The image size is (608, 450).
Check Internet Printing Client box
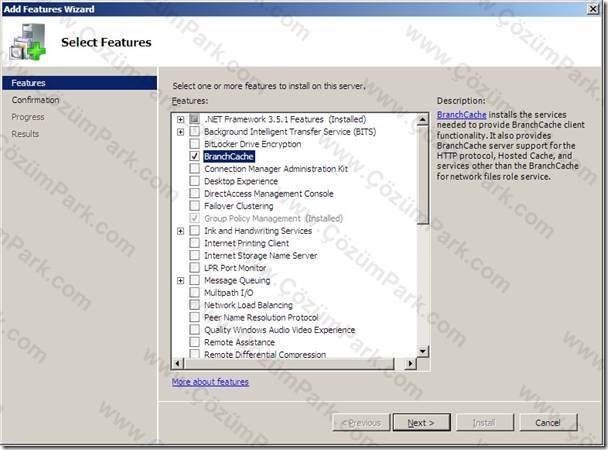point(195,243)
